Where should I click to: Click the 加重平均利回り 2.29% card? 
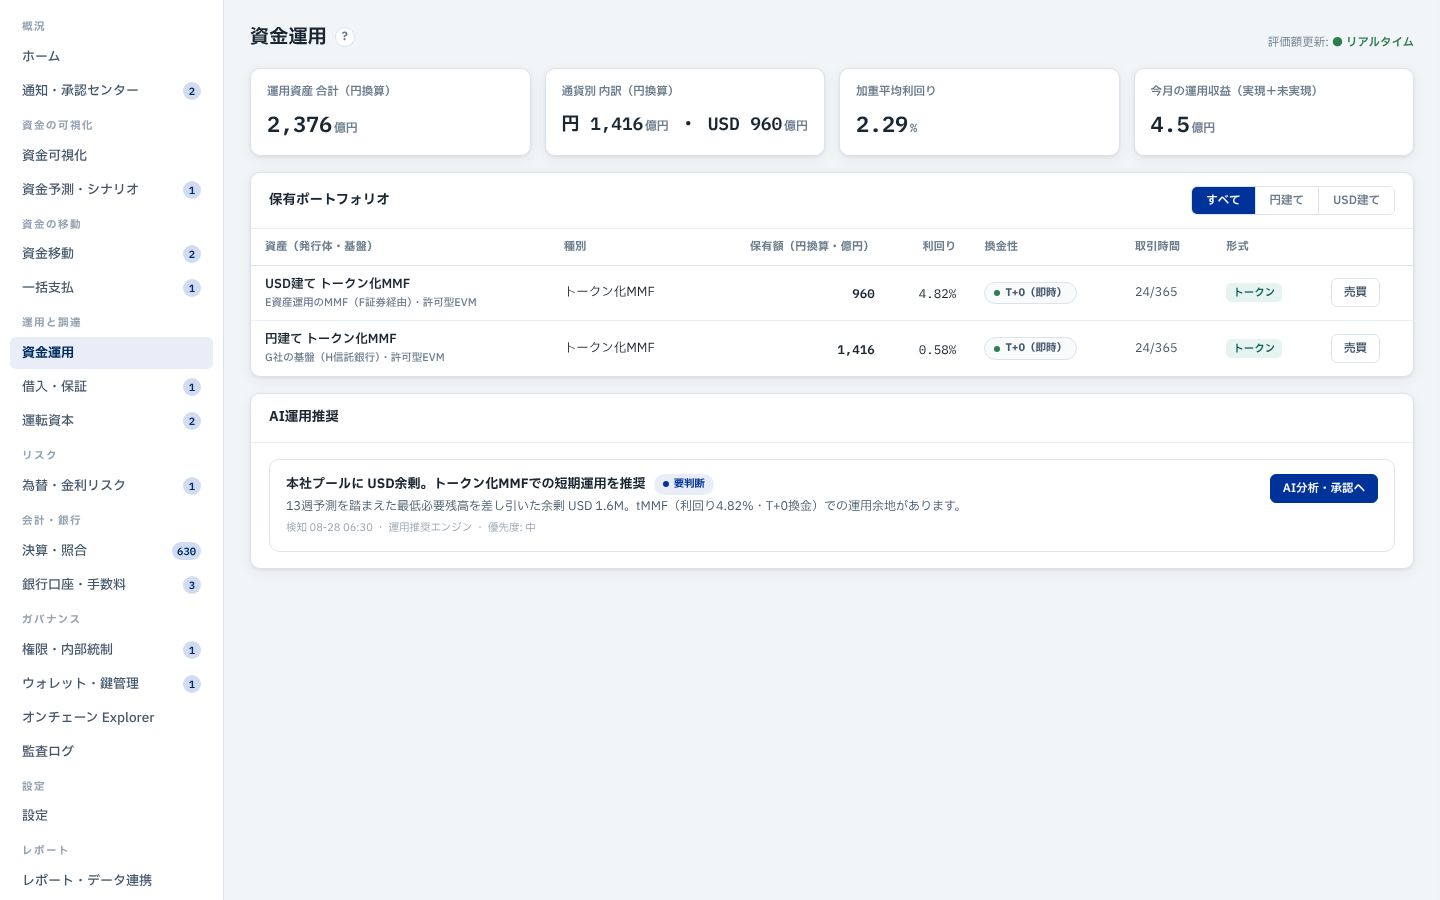[x=979, y=112]
